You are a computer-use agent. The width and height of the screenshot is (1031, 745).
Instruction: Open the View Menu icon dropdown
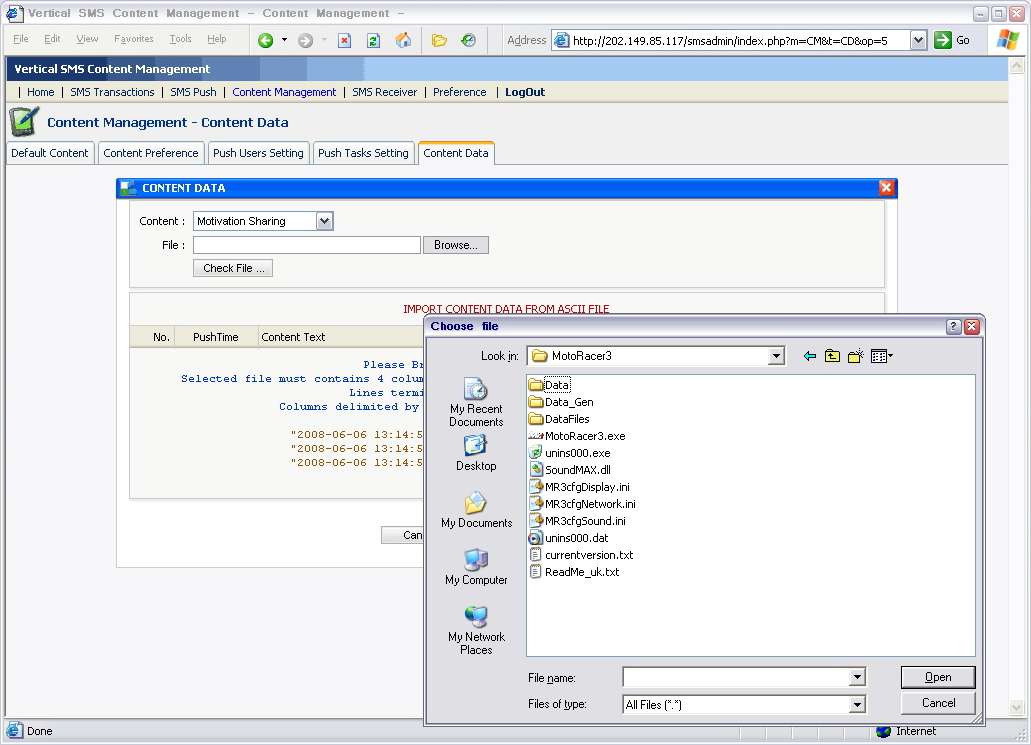881,356
